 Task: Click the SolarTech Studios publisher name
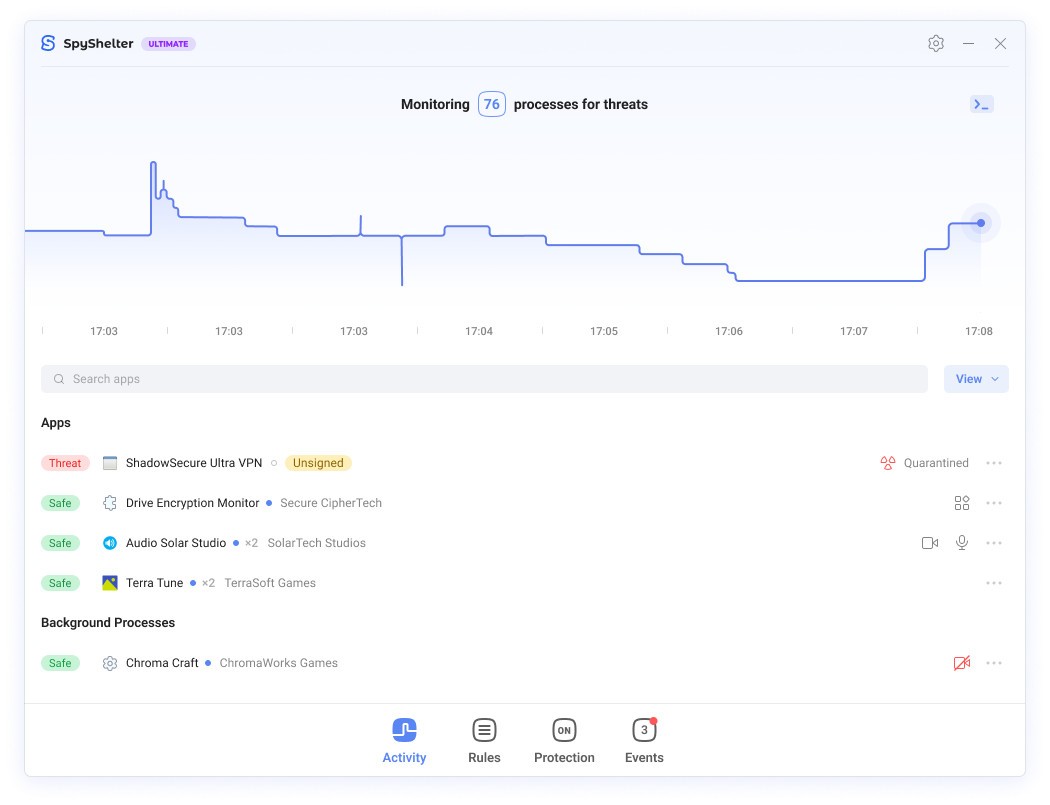click(x=317, y=543)
